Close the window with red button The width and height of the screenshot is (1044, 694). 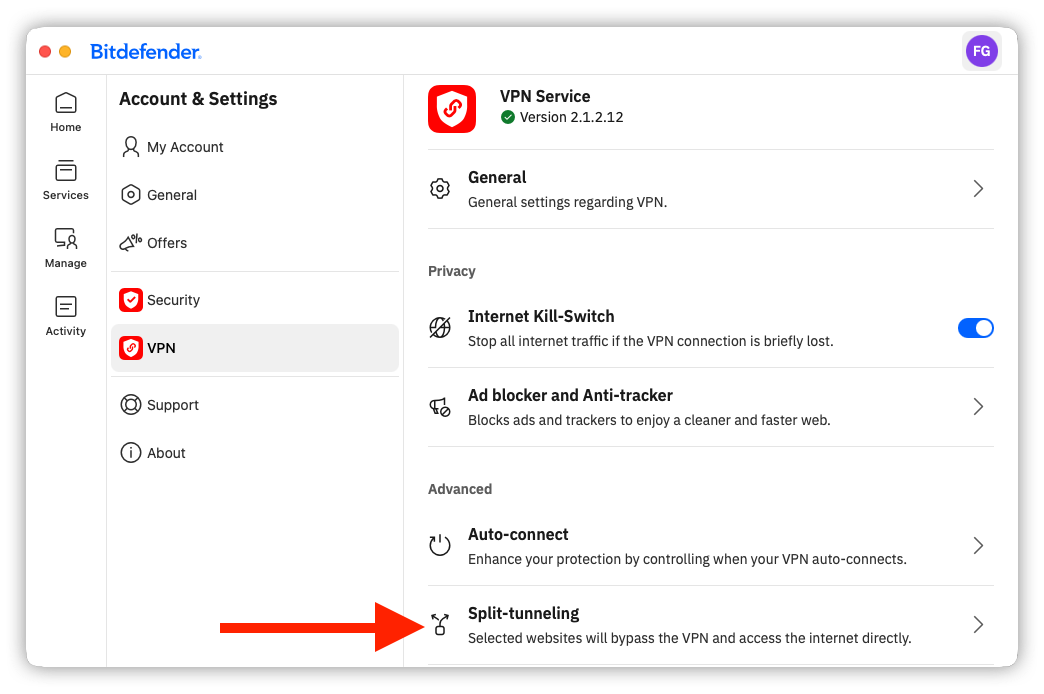(45, 51)
